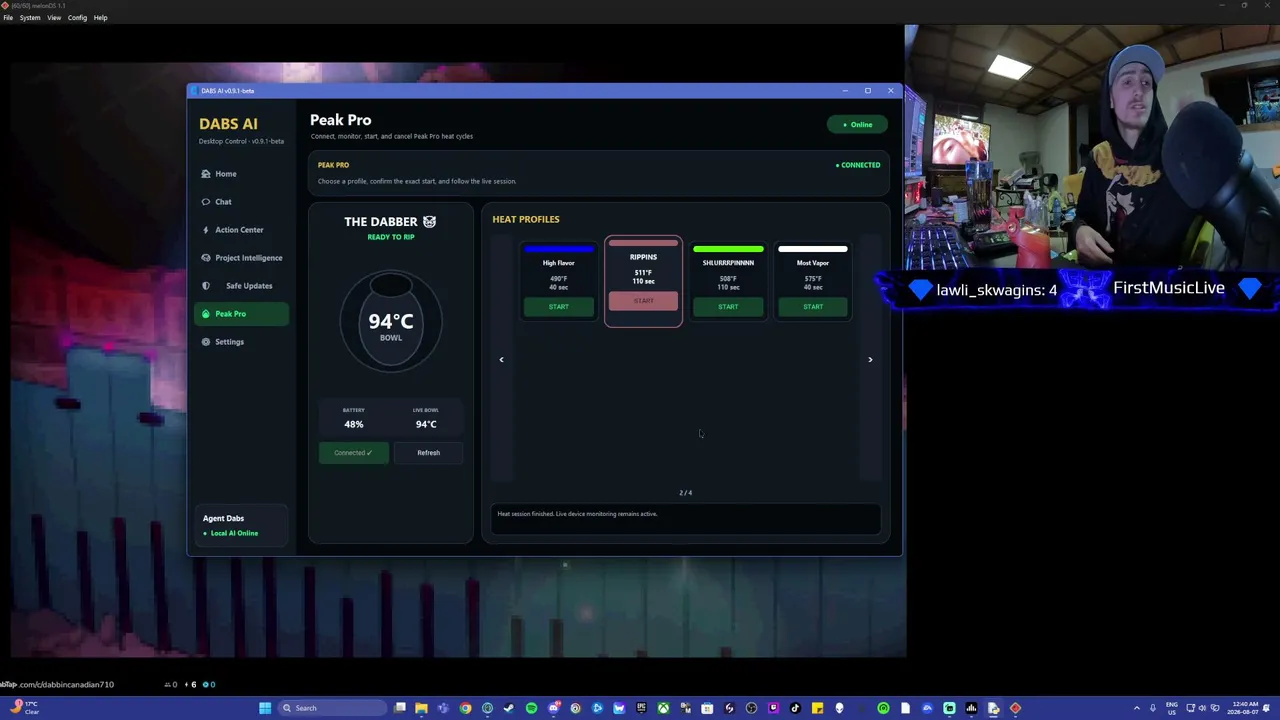Click the Project Intelligence sidebar icon
The image size is (1280, 720).
[x=206, y=258]
